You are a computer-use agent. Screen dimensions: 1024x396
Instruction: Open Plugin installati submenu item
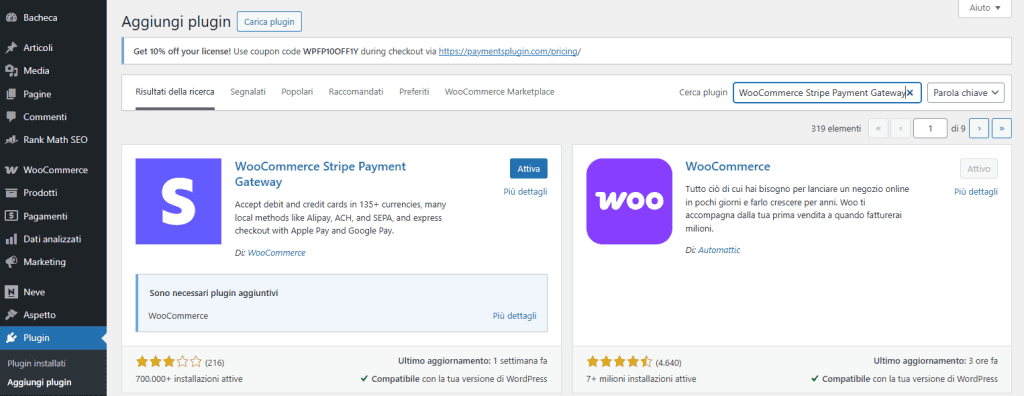37,363
